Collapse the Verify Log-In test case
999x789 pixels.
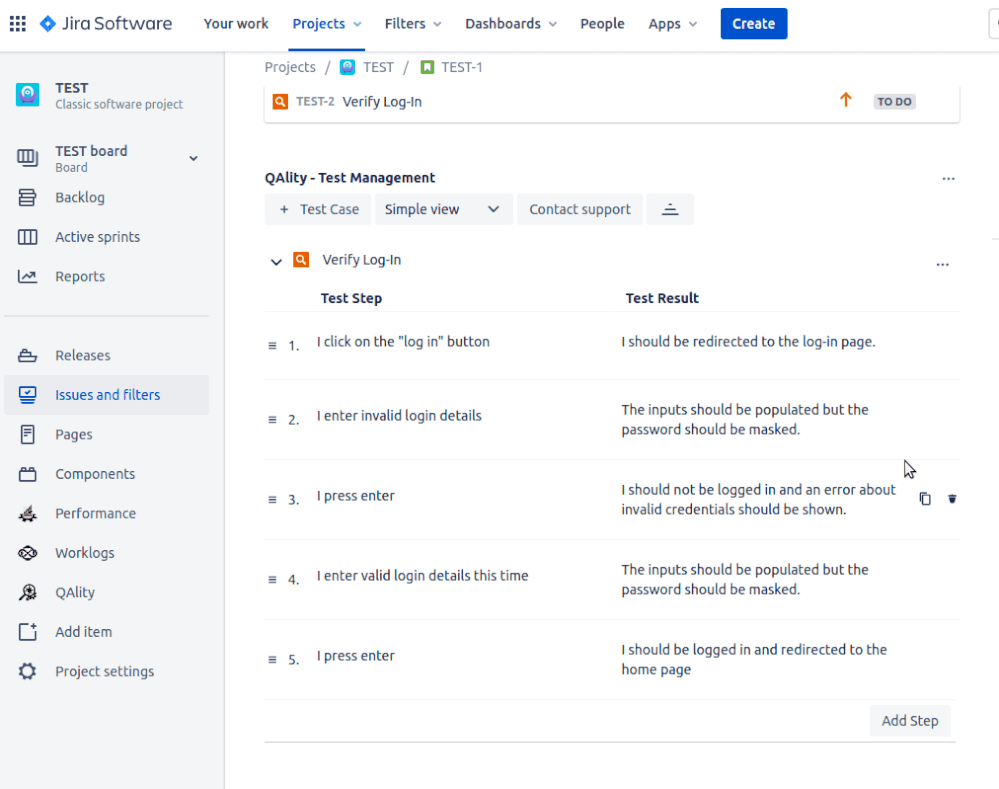tap(276, 261)
